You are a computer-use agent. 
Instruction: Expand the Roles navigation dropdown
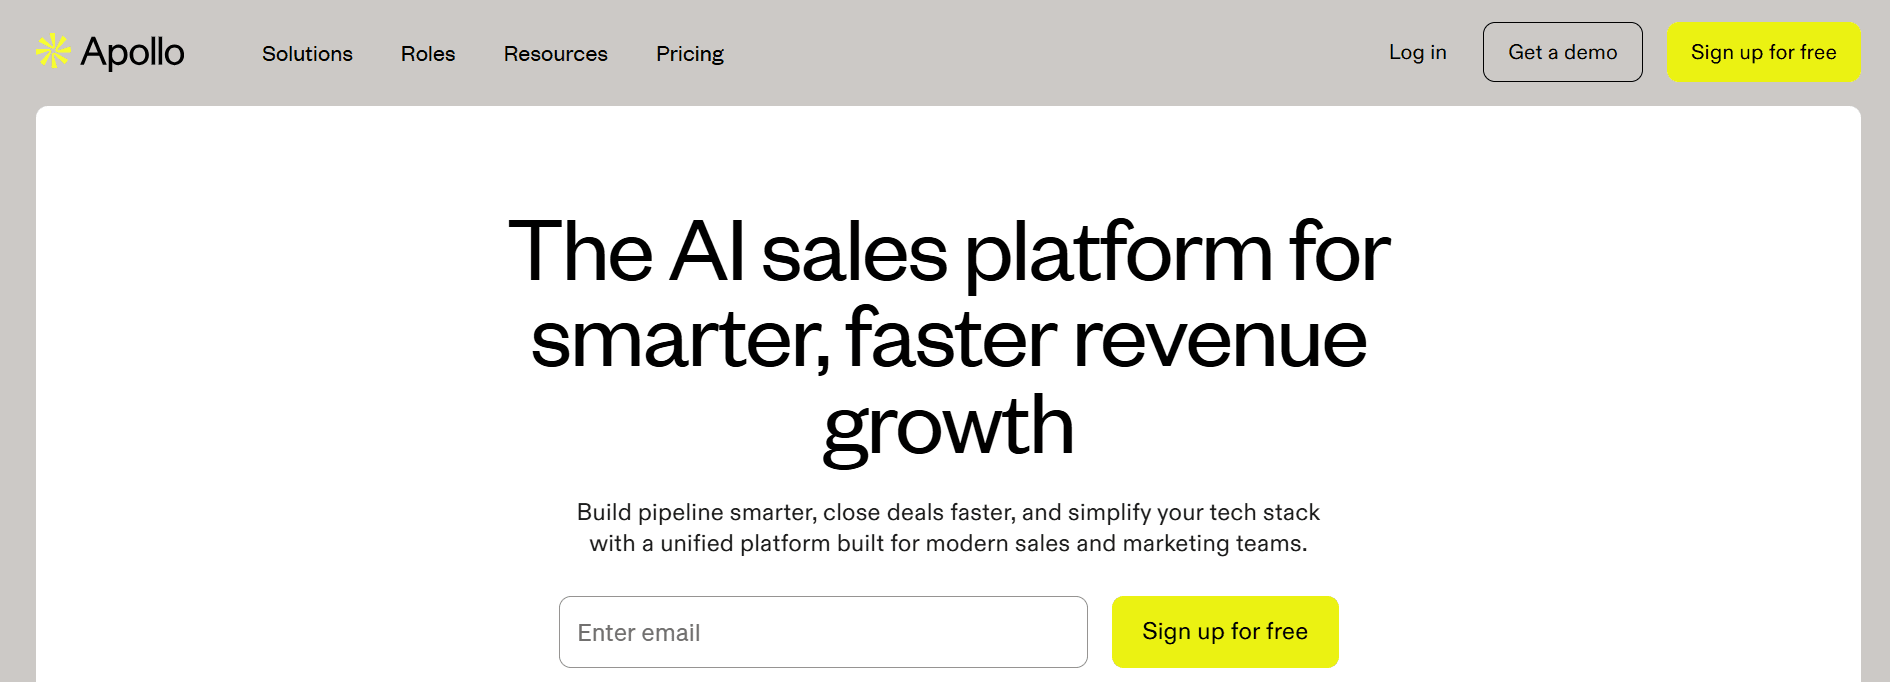tap(427, 54)
